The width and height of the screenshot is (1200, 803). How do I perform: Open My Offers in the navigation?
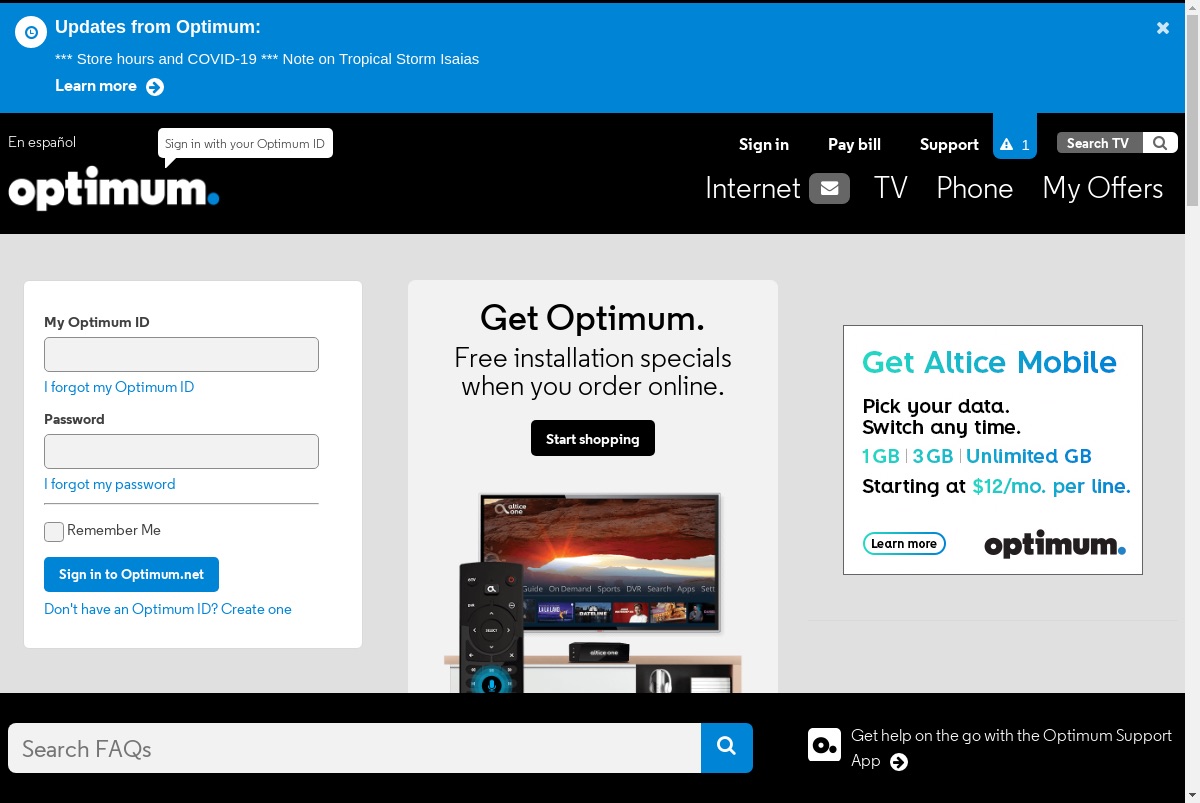(x=1103, y=188)
